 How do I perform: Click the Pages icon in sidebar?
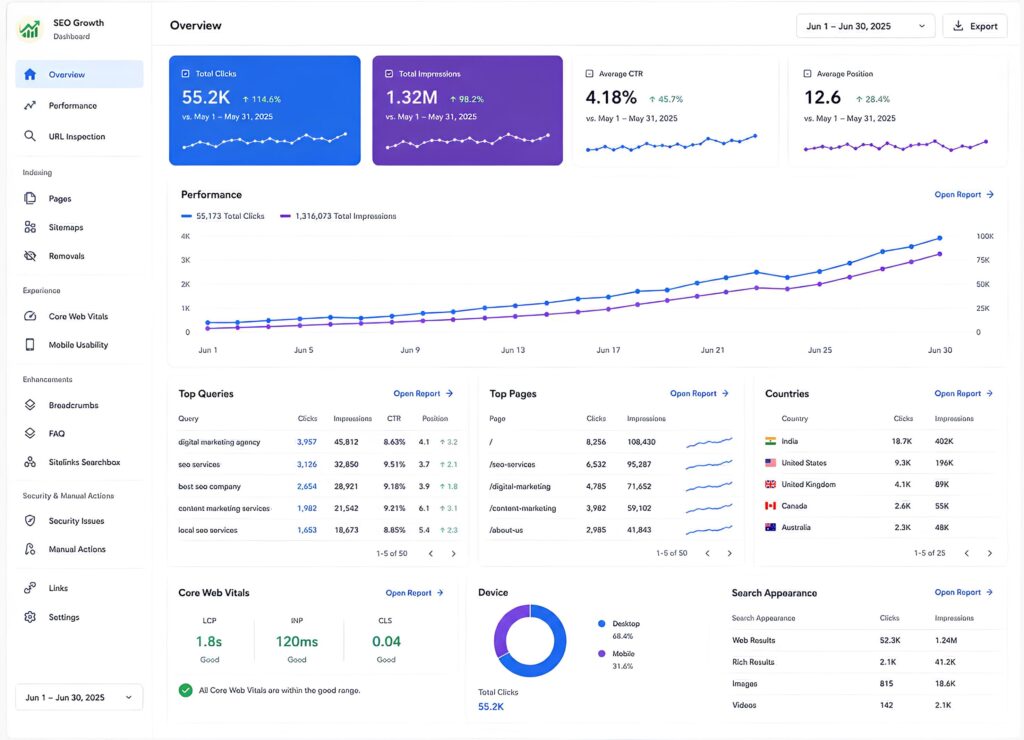pos(30,199)
